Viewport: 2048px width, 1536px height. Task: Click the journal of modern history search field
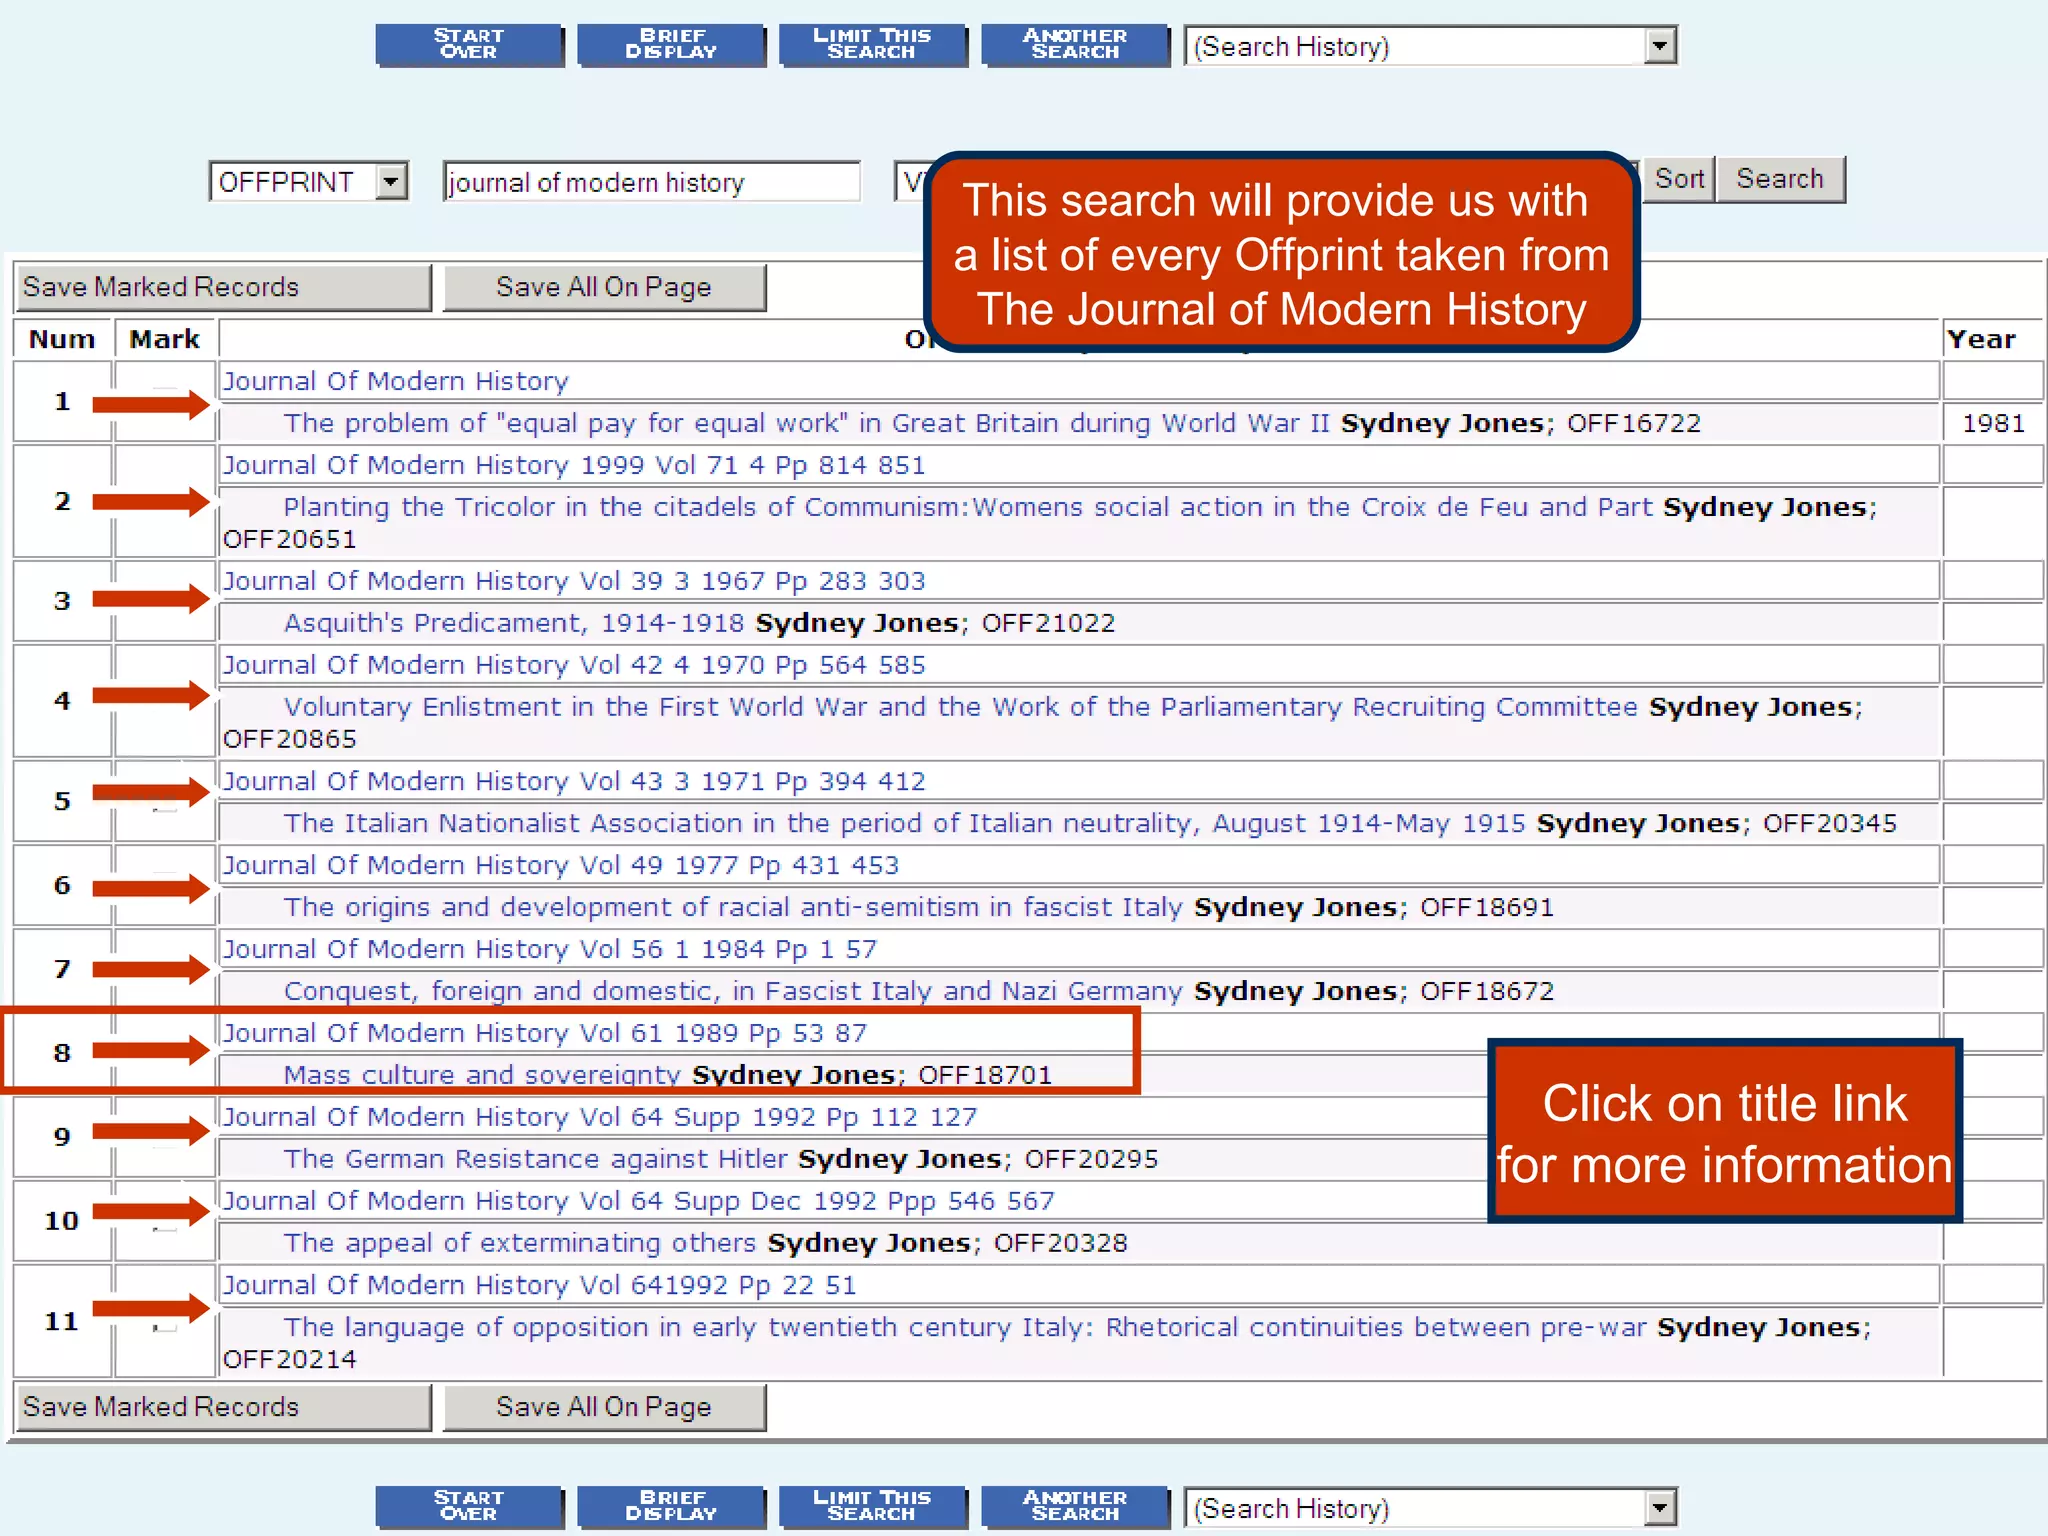point(650,182)
